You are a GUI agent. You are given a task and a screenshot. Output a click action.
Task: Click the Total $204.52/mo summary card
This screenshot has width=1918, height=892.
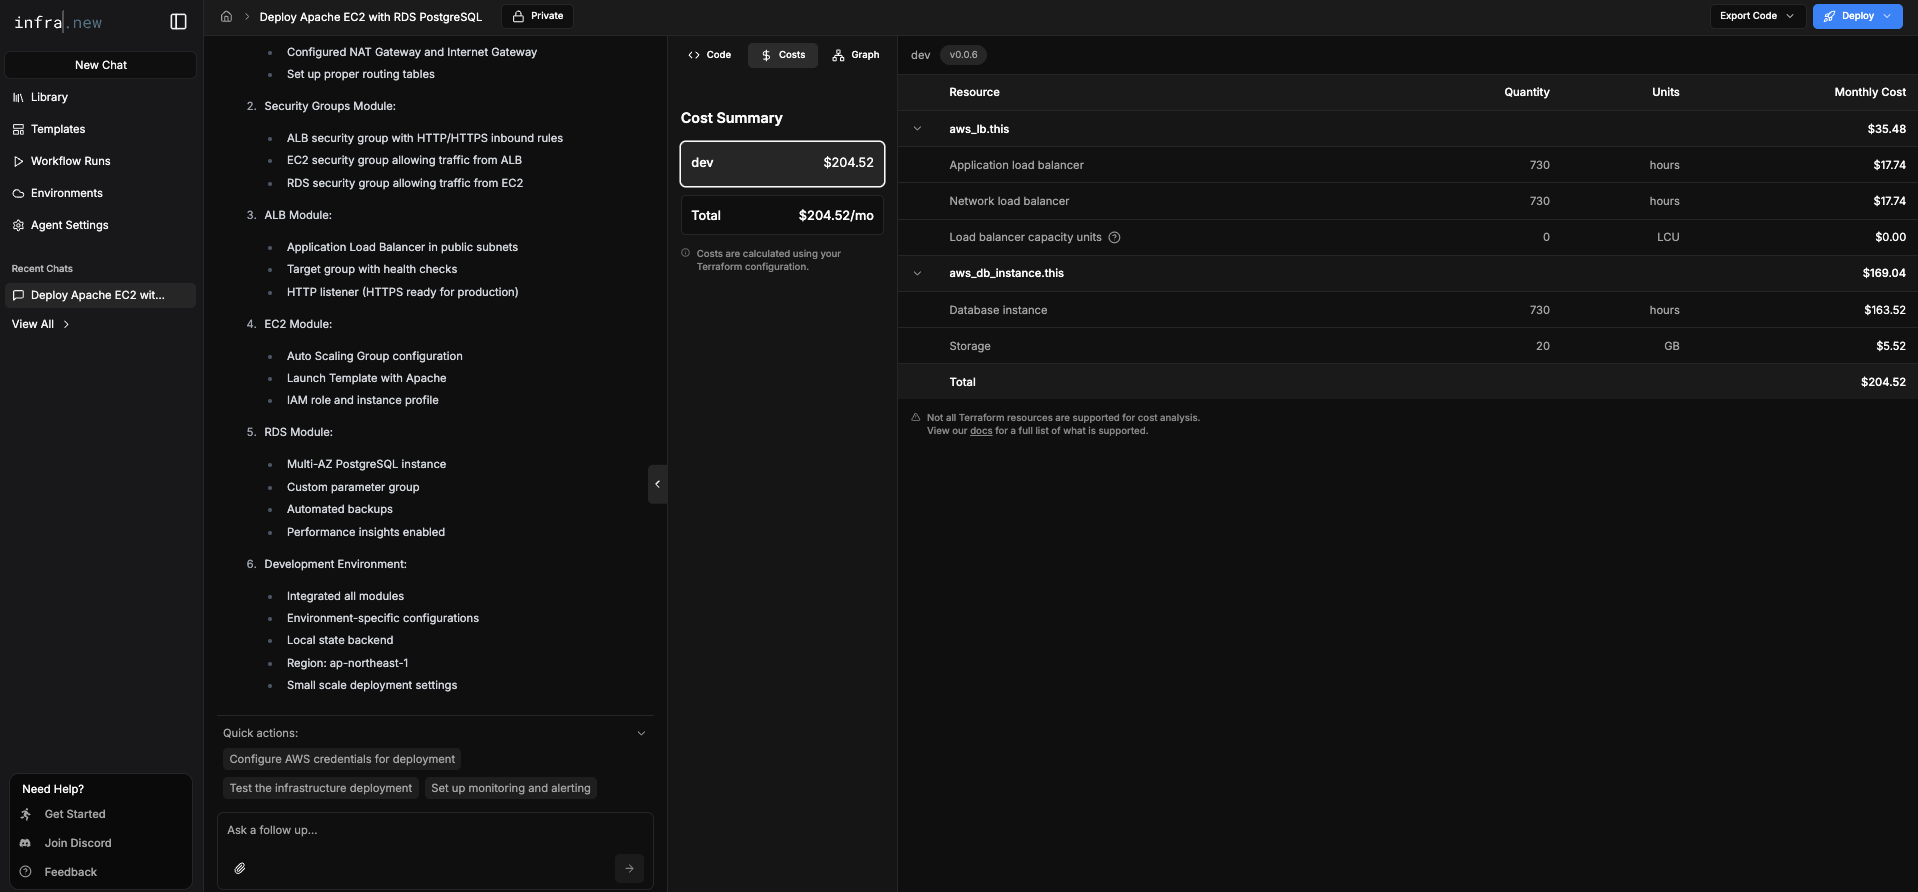[782, 215]
